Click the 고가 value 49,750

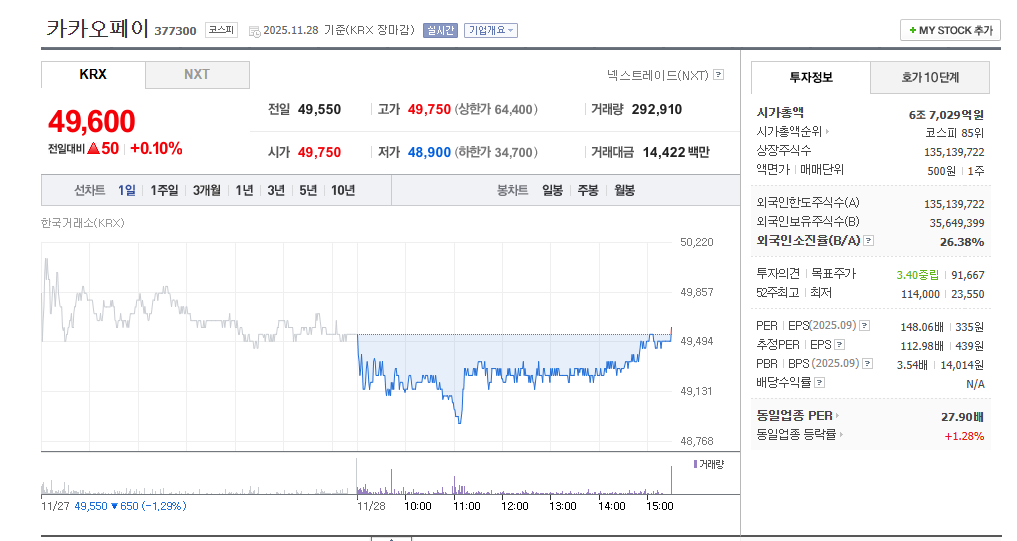pos(429,110)
